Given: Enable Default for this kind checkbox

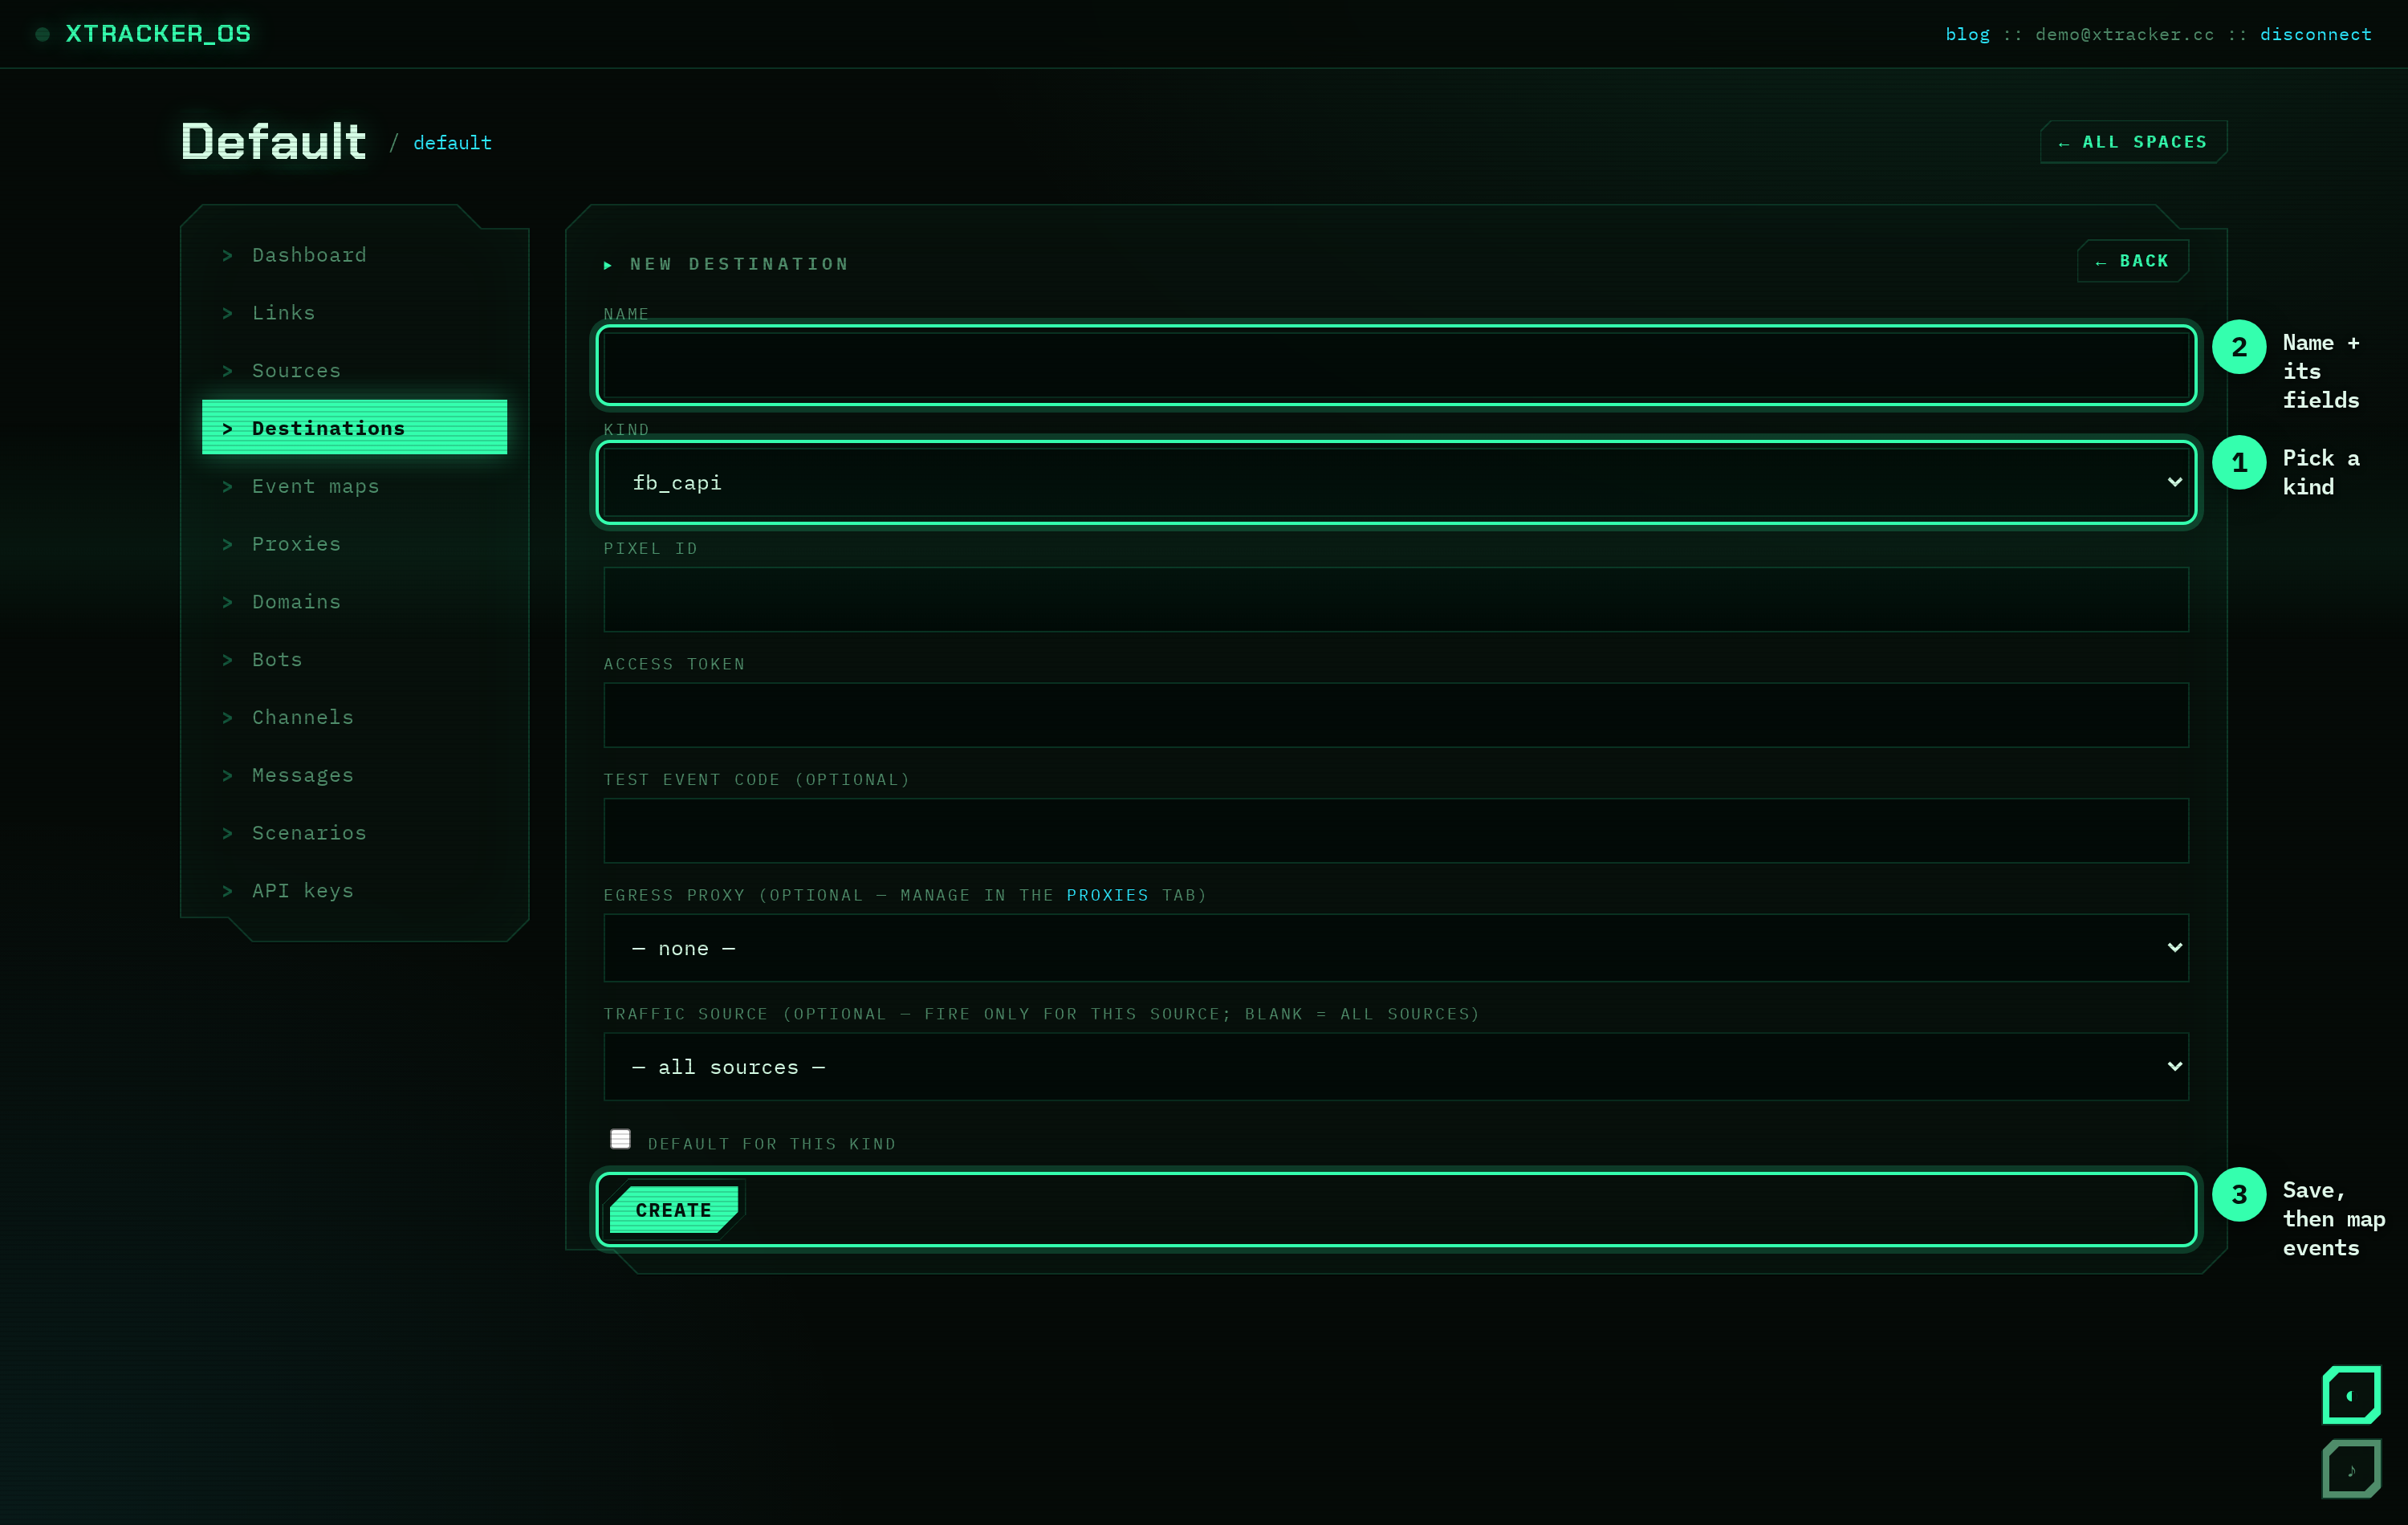Looking at the screenshot, I should 620,1139.
